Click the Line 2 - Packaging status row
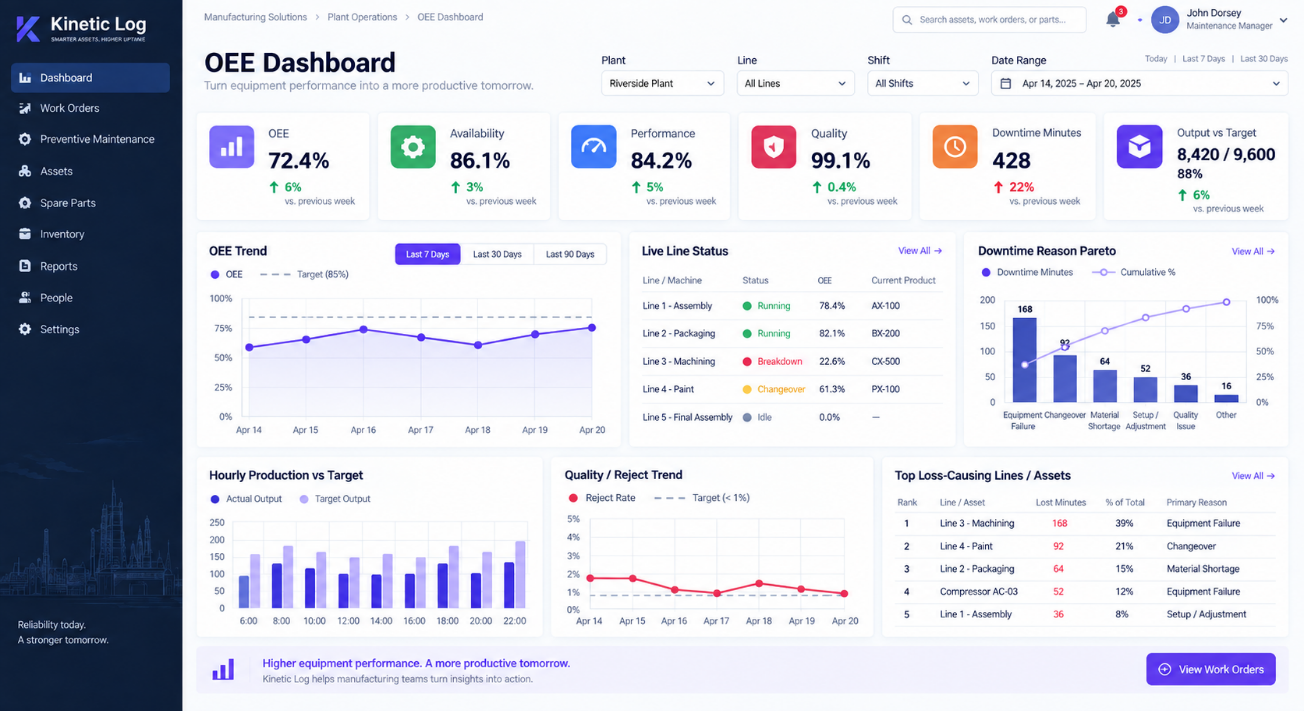The image size is (1304, 711). (x=792, y=333)
